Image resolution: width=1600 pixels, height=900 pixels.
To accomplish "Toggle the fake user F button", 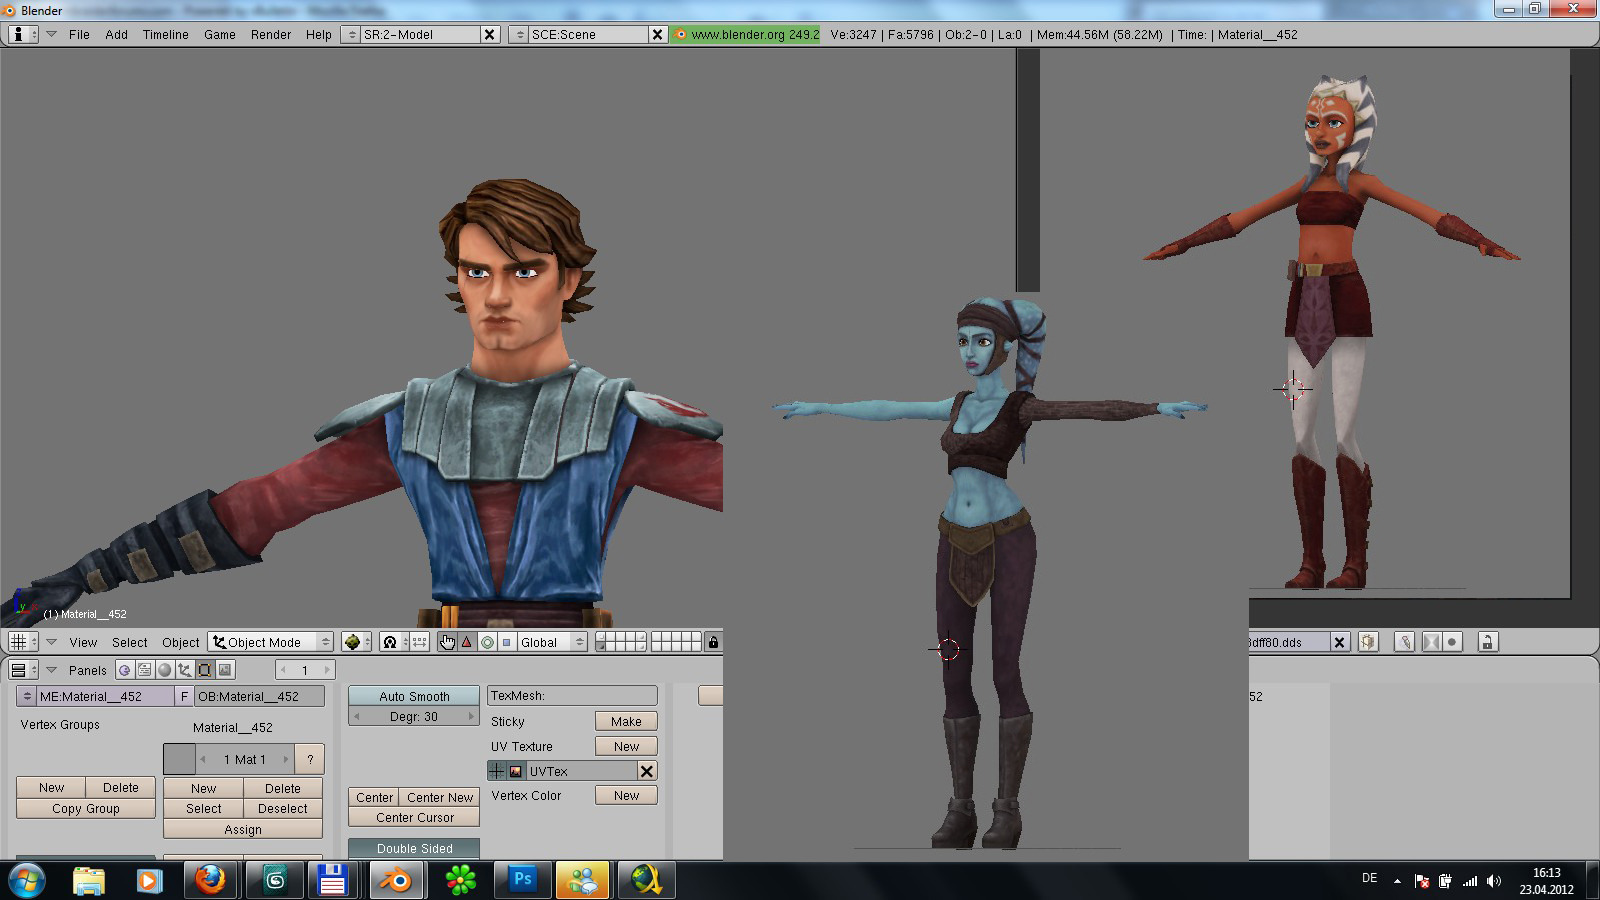I will 184,696.
